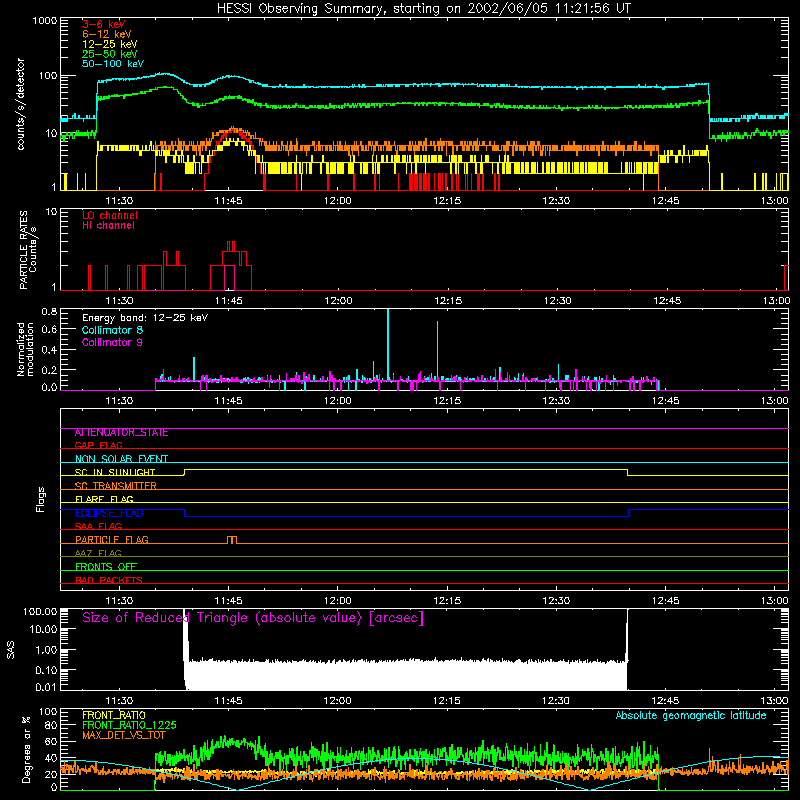Select the ATTENUATOR_STATE flag label
Viewport: 800px width, 800px height.
[x=121, y=433]
